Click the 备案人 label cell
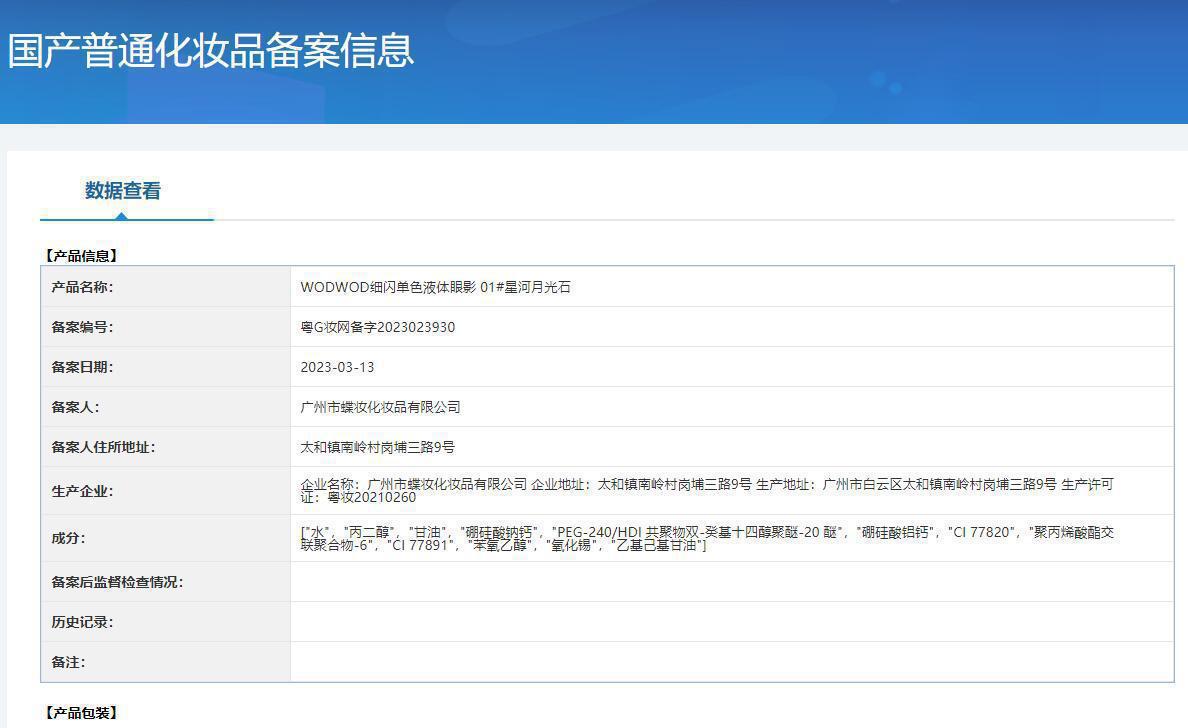This screenshot has height=728, width=1188. tap(166, 408)
